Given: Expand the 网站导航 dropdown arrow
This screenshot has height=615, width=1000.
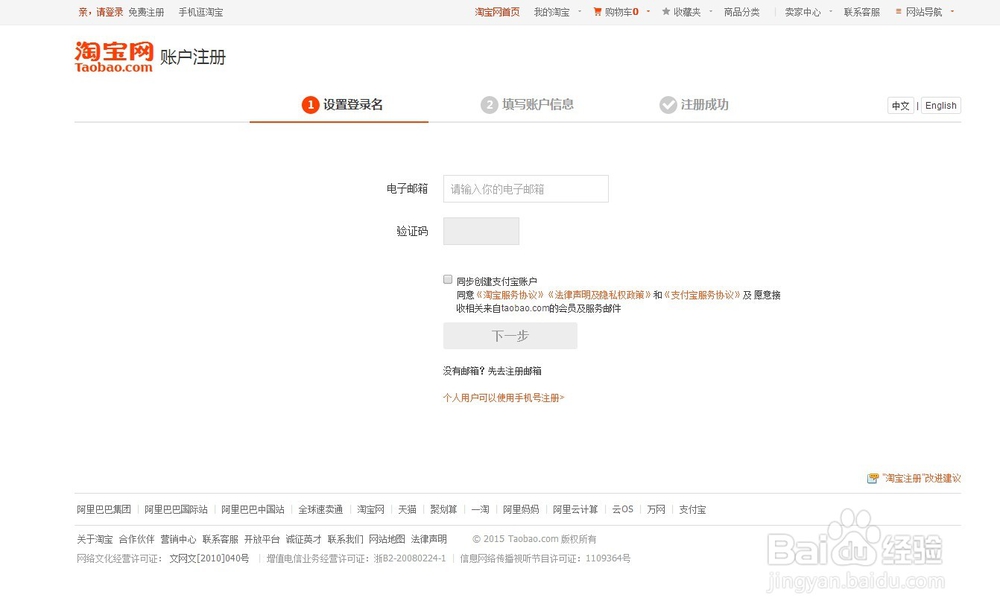Looking at the screenshot, I should (x=952, y=11).
